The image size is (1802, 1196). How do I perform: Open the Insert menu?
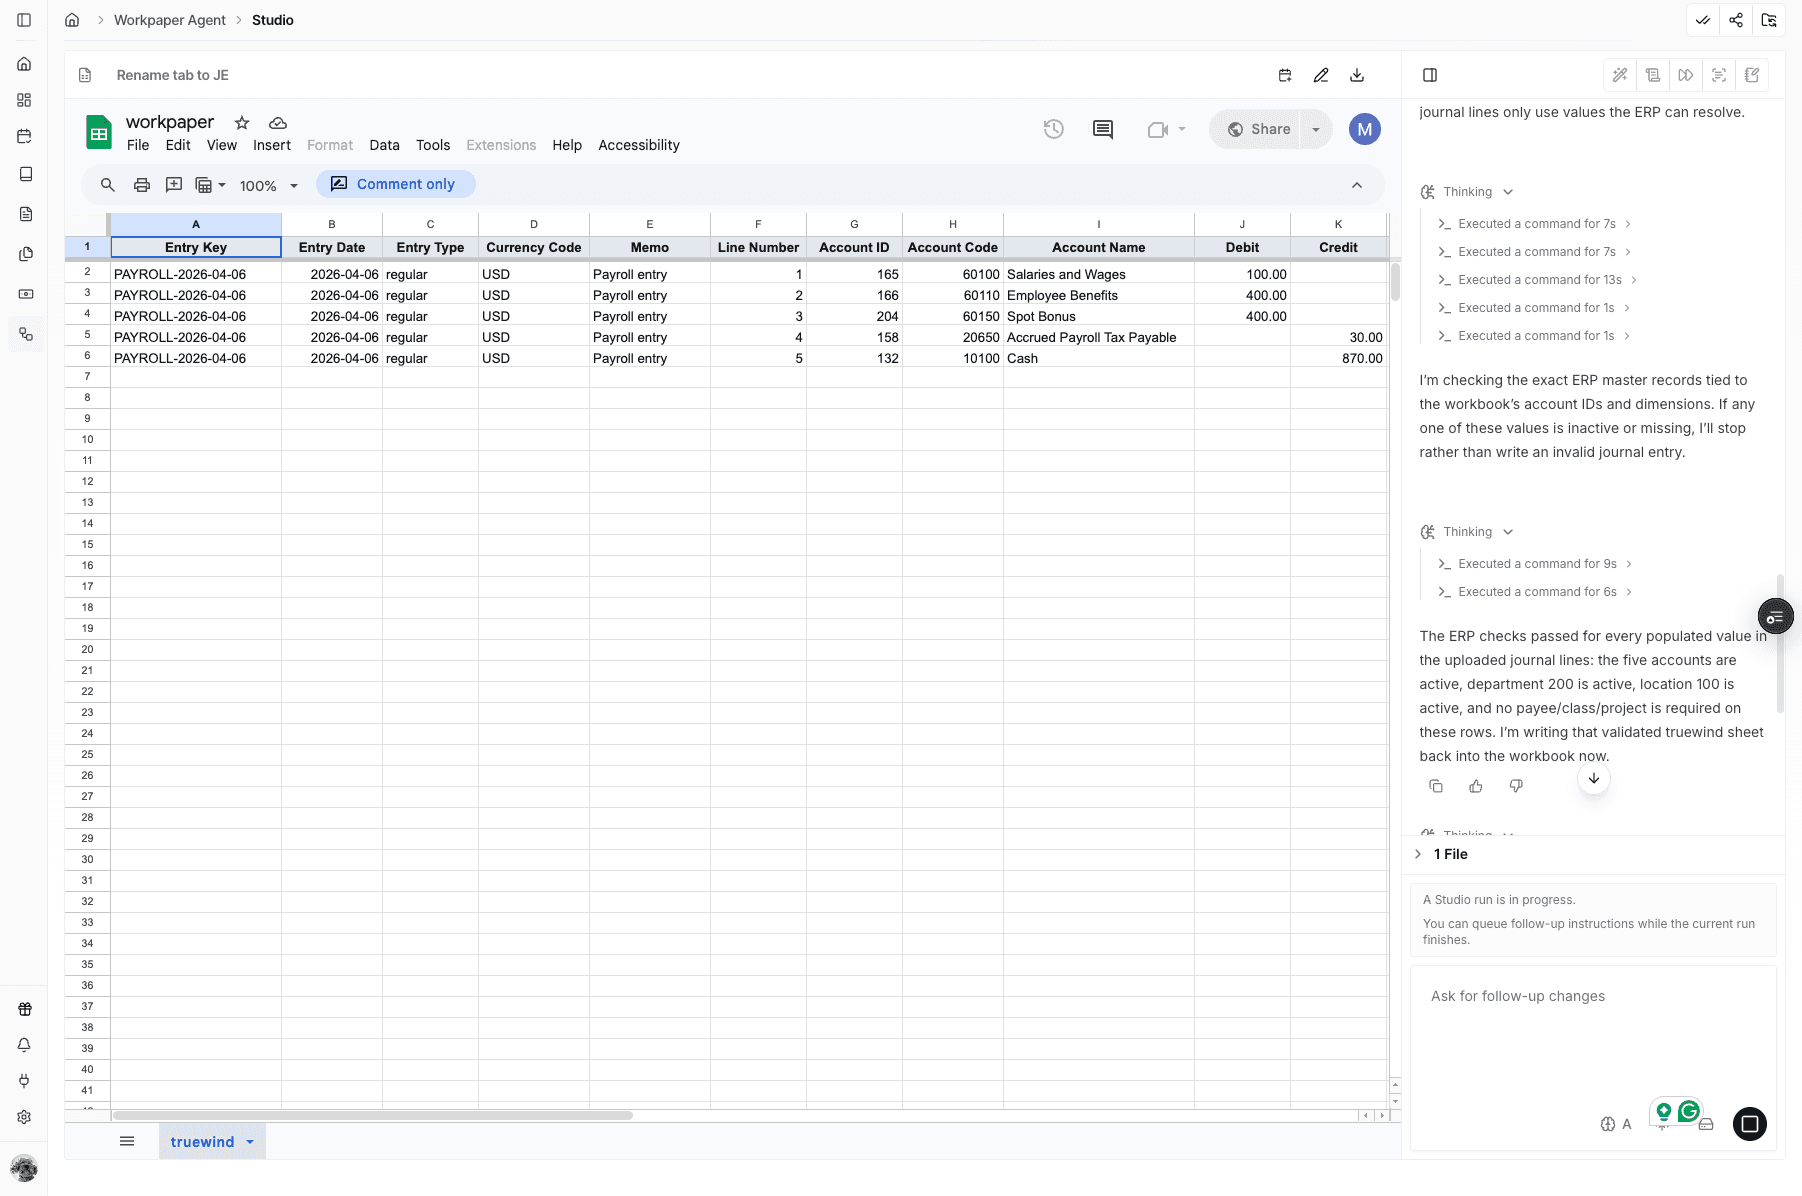click(x=272, y=145)
